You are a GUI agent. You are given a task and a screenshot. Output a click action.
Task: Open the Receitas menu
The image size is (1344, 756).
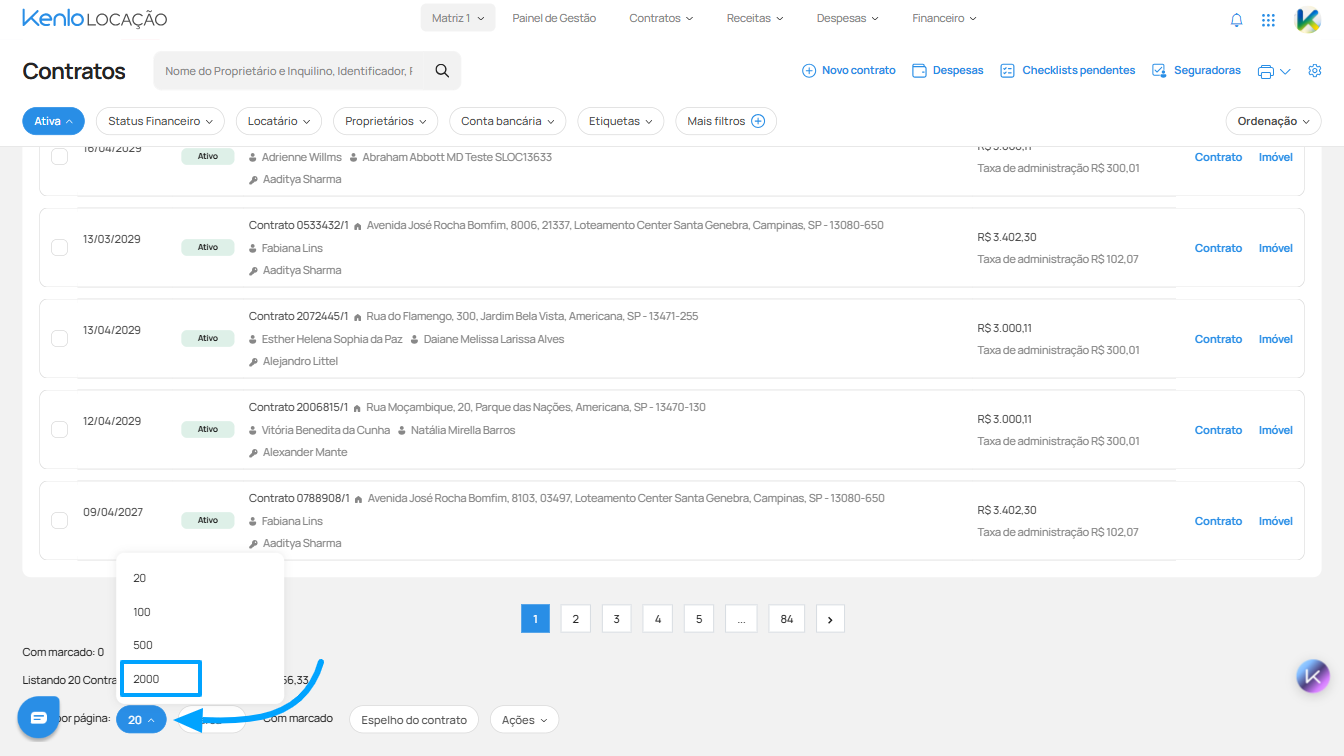tap(755, 18)
